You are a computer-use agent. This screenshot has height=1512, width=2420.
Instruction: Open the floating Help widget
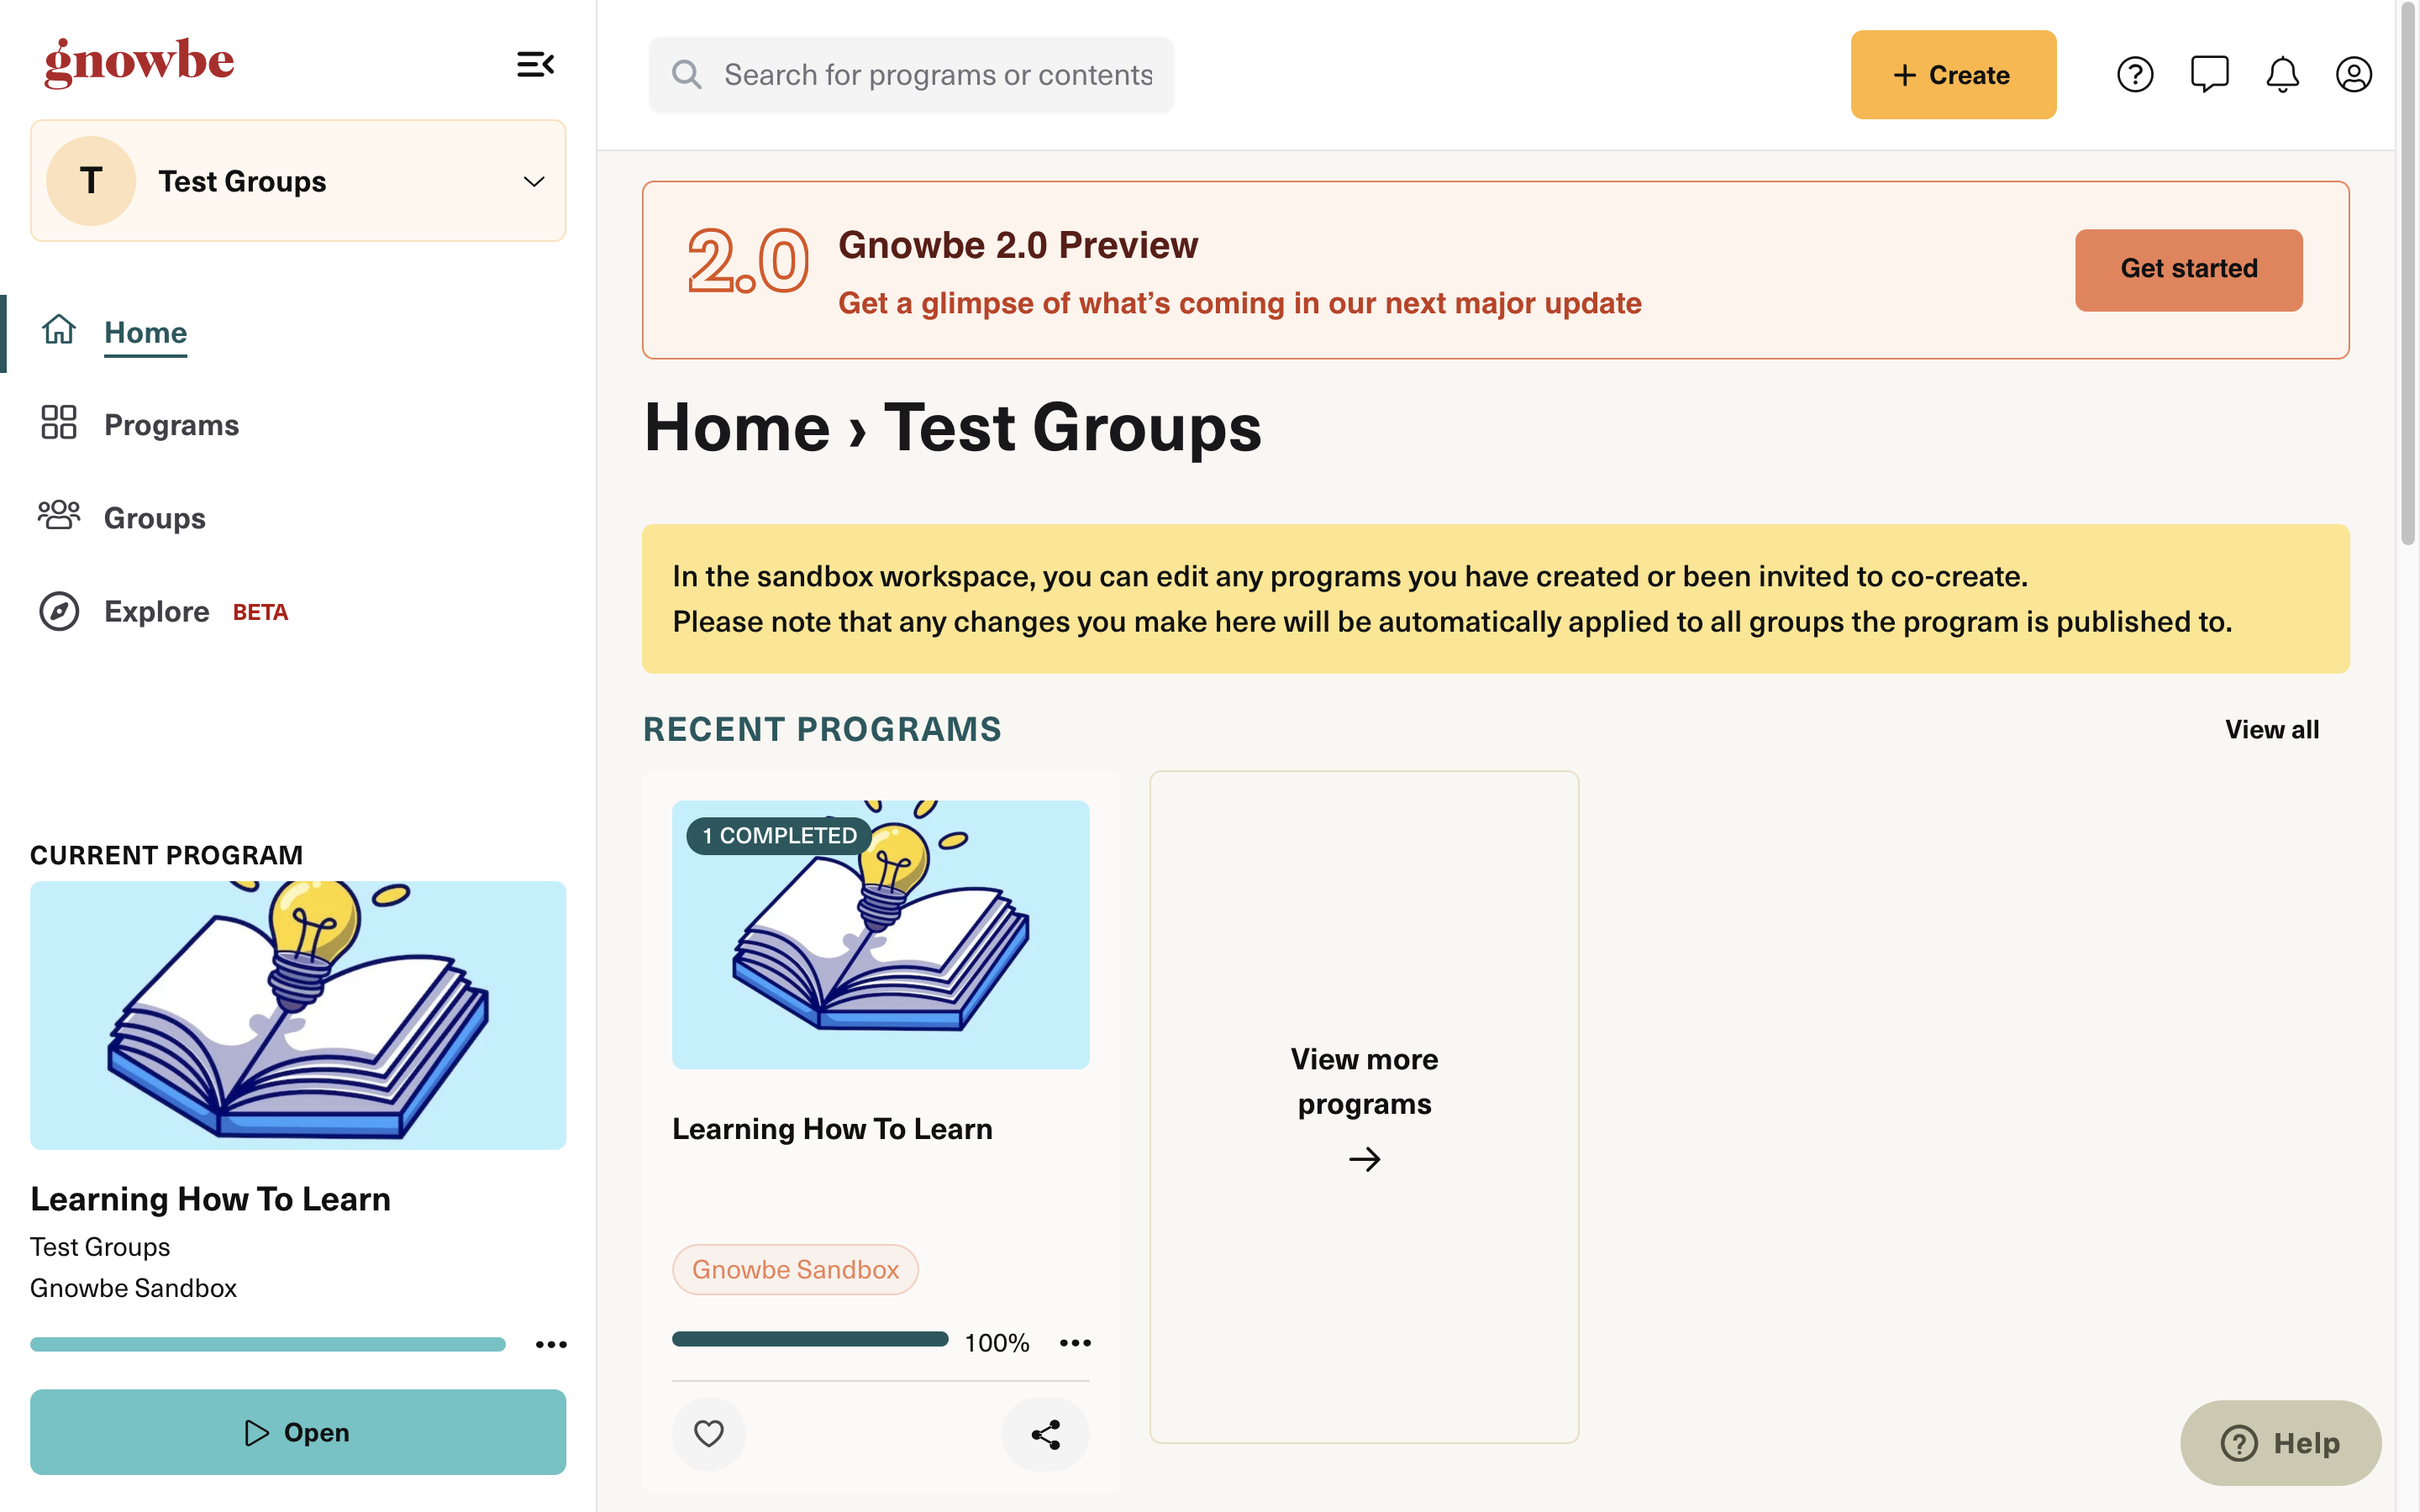pyautogui.click(x=2280, y=1443)
